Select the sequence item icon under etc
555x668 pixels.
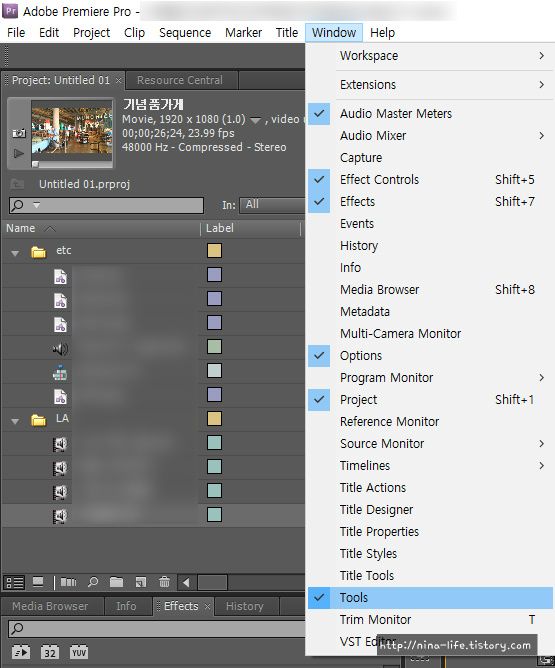point(60,373)
